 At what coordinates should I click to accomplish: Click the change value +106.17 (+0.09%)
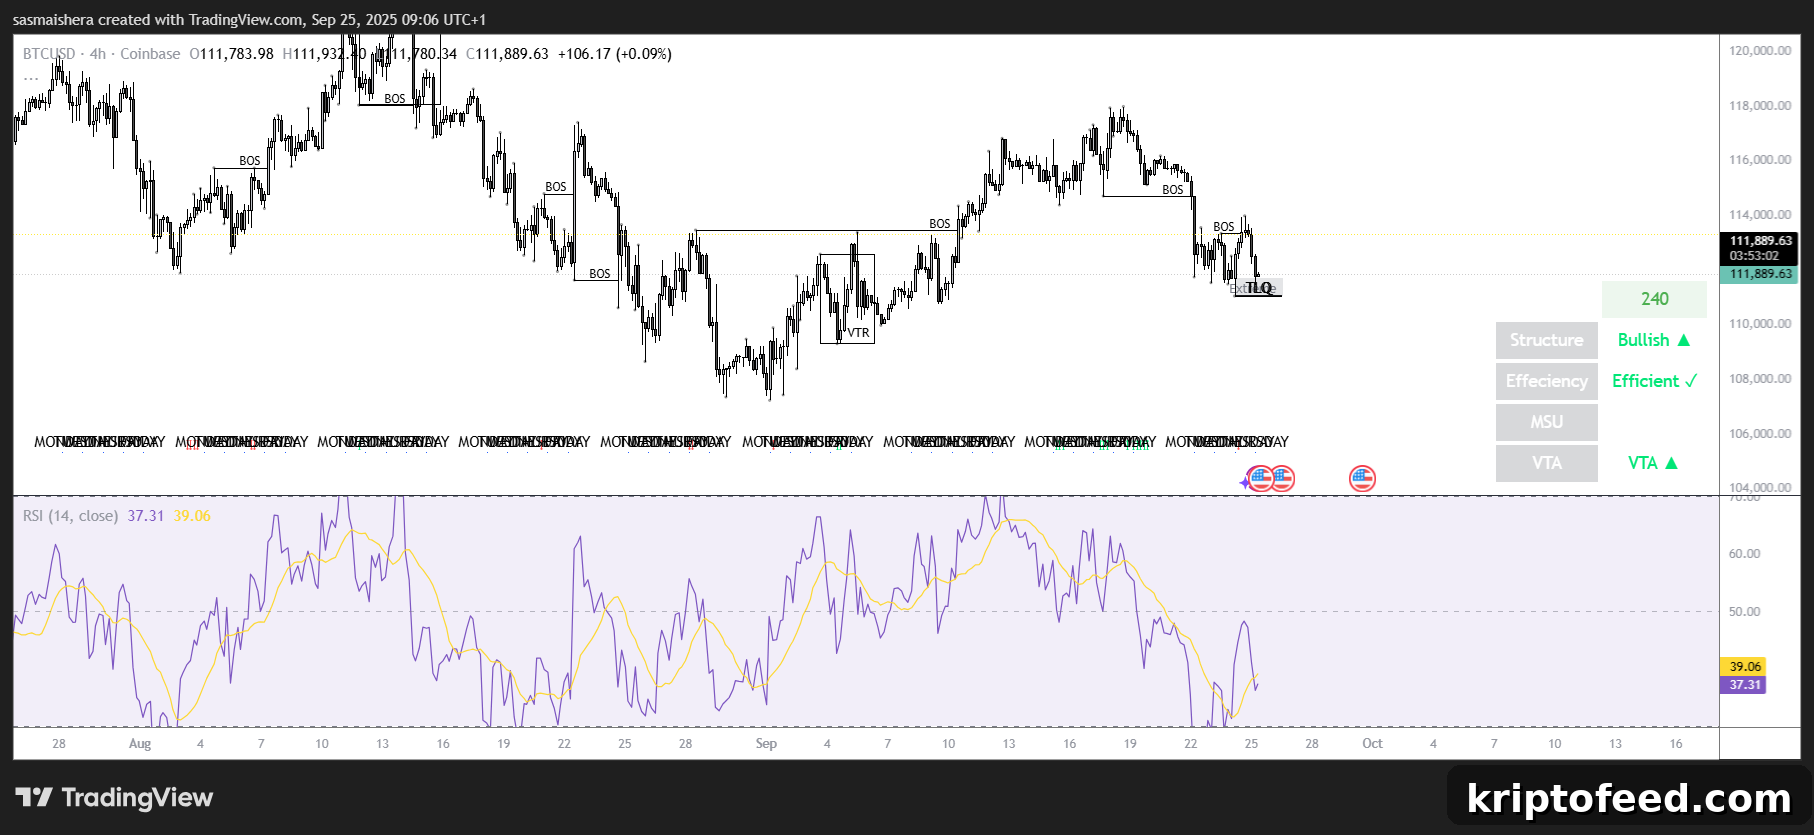[614, 54]
